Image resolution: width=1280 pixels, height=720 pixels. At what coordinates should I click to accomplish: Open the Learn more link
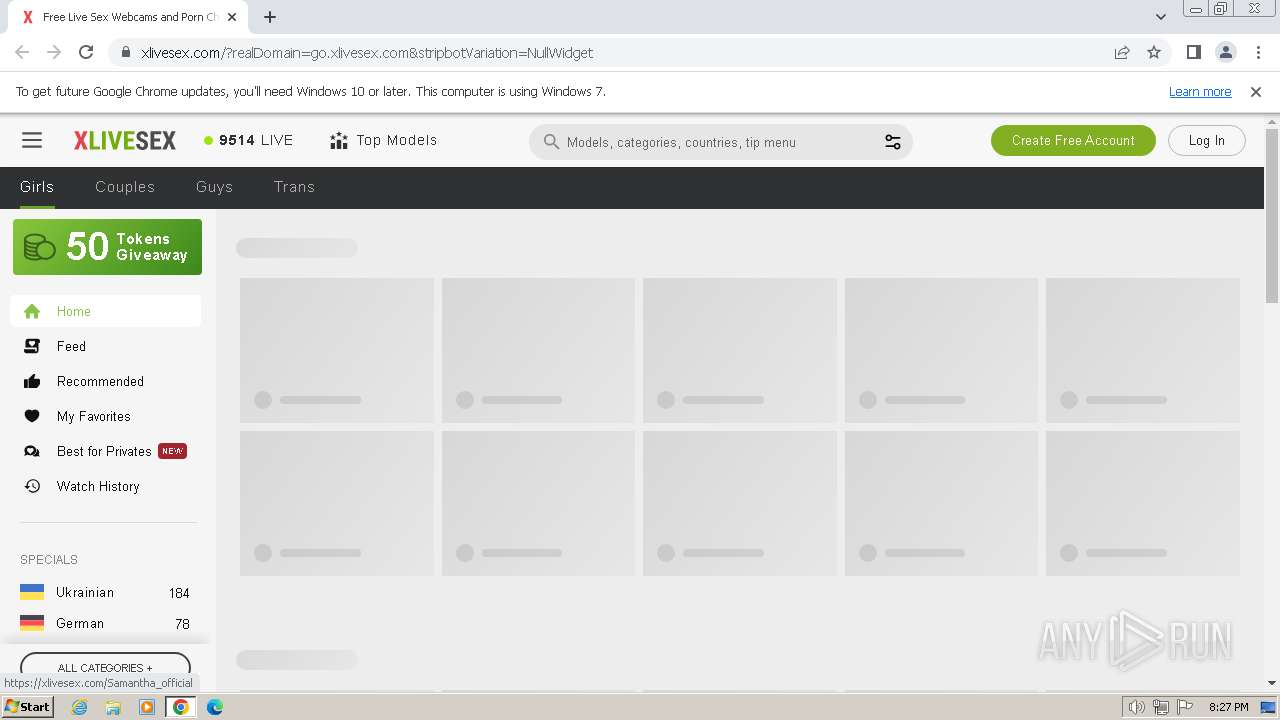(1200, 91)
